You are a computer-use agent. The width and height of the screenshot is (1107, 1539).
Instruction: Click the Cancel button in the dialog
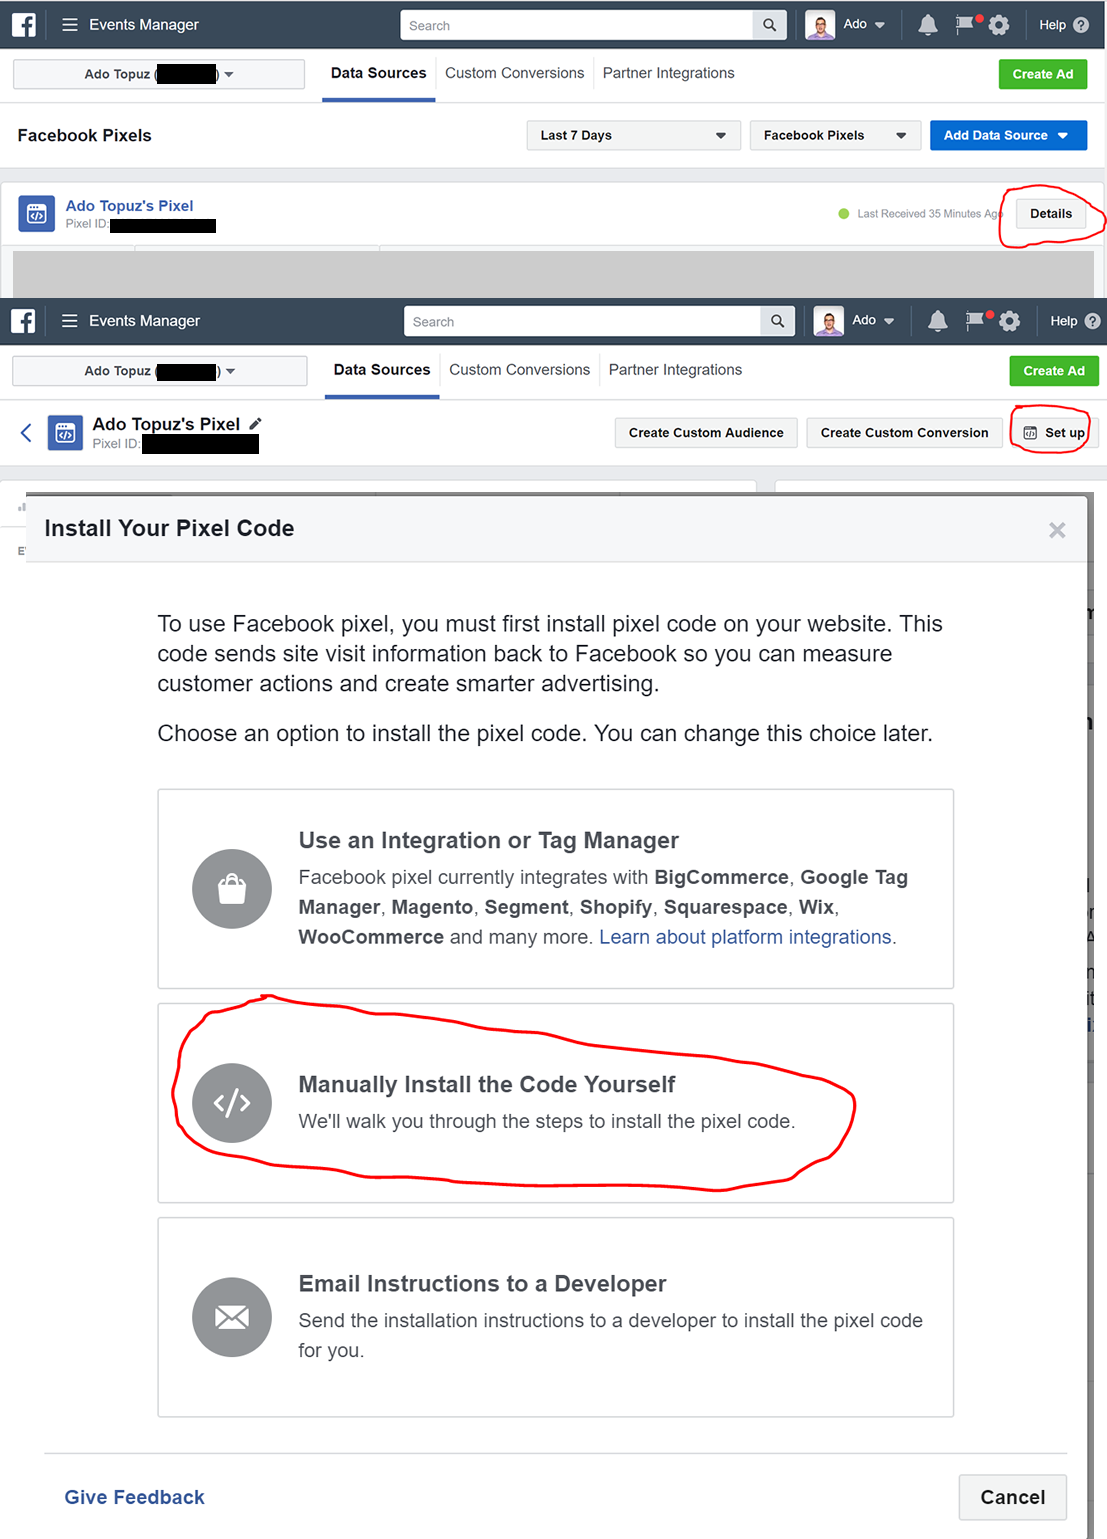[1013, 1497]
